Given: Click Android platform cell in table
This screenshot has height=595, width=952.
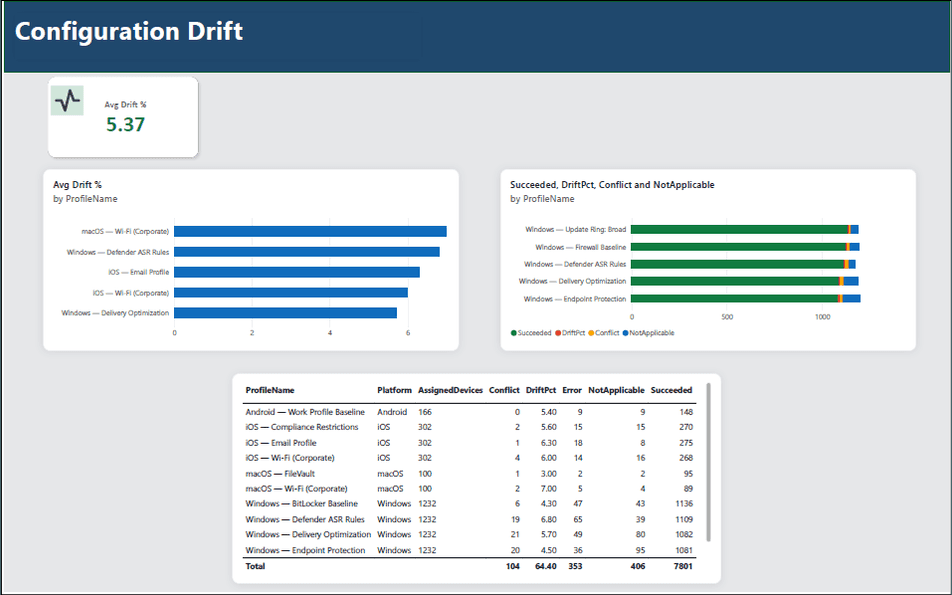Looking at the screenshot, I should [x=392, y=412].
